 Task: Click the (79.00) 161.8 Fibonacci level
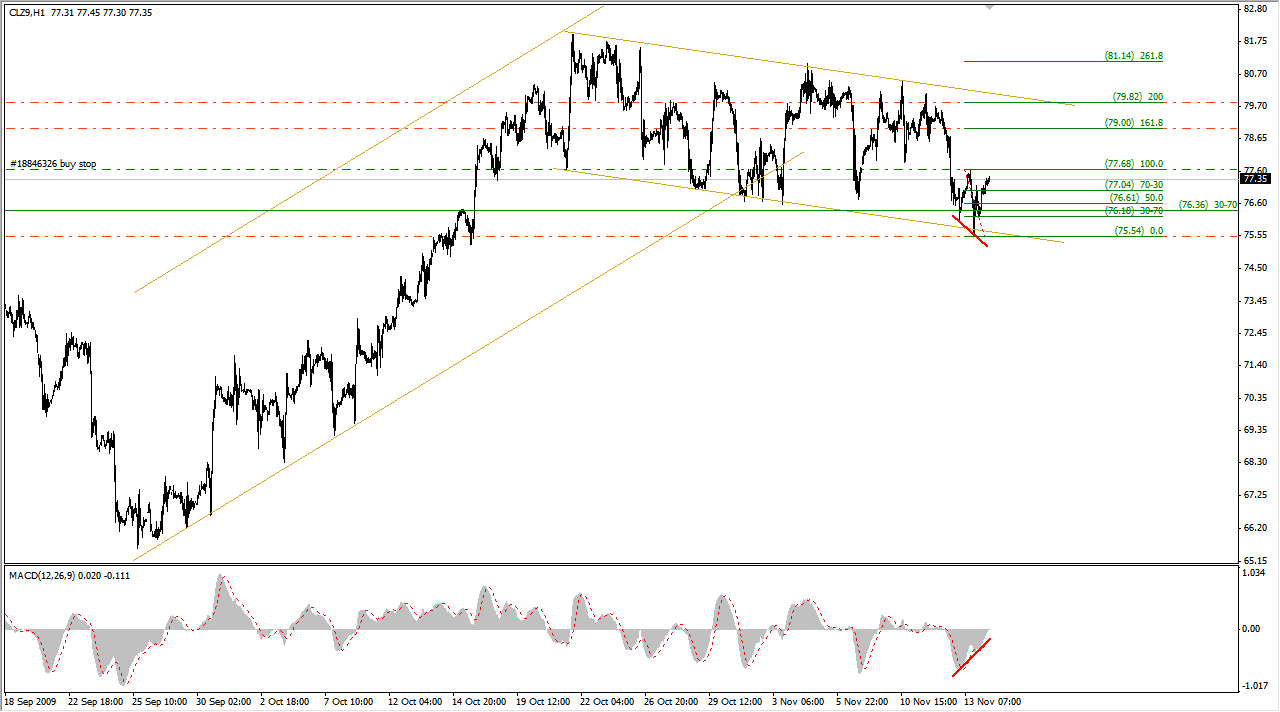coord(1134,122)
